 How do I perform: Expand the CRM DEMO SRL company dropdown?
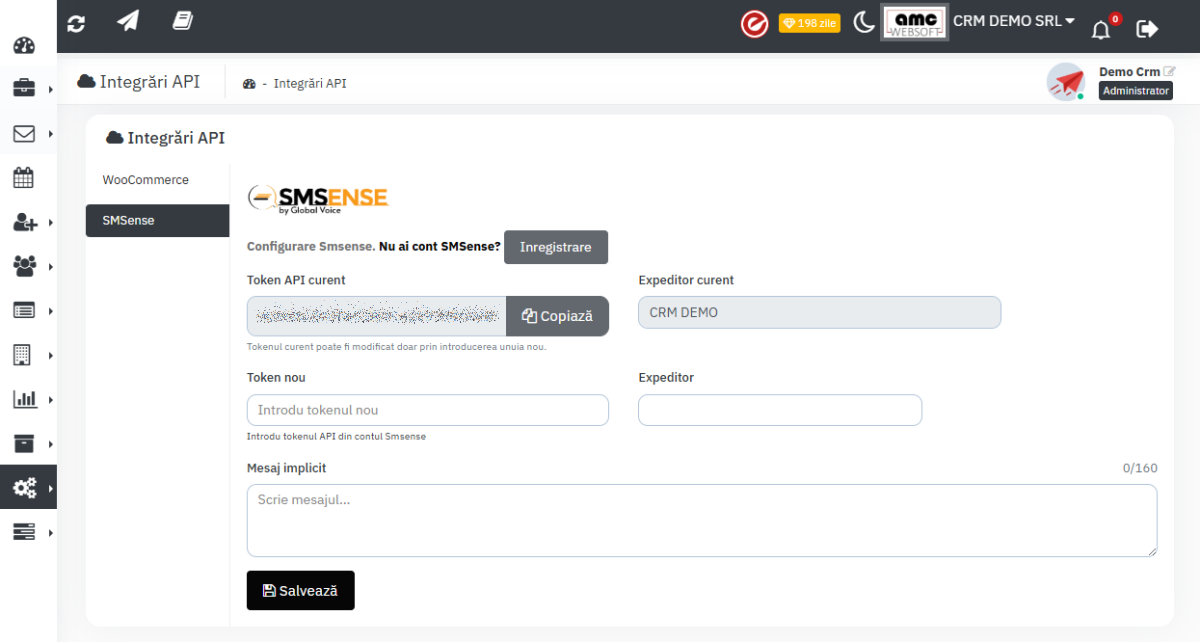1013,21
